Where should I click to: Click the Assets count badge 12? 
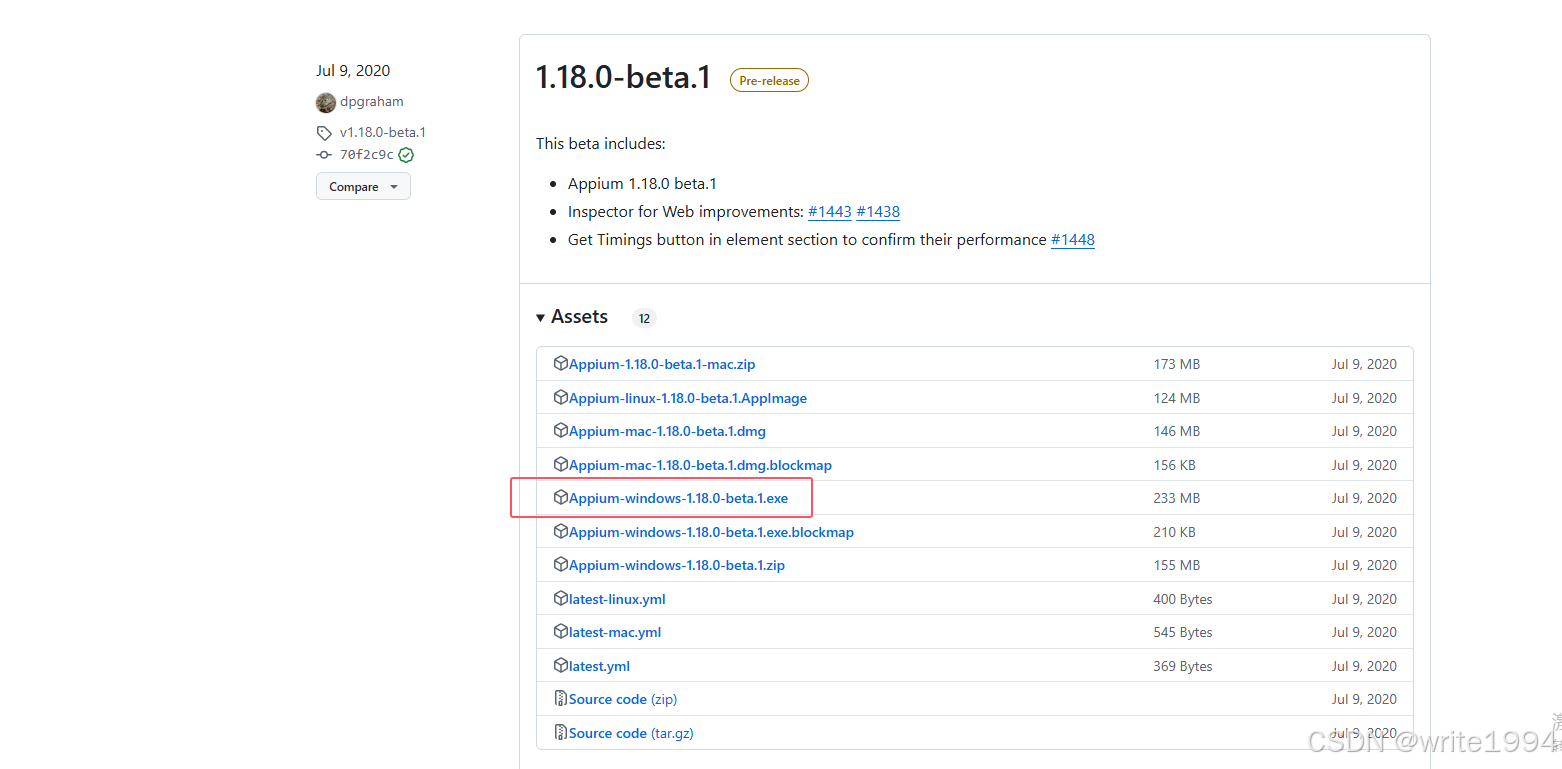point(644,318)
